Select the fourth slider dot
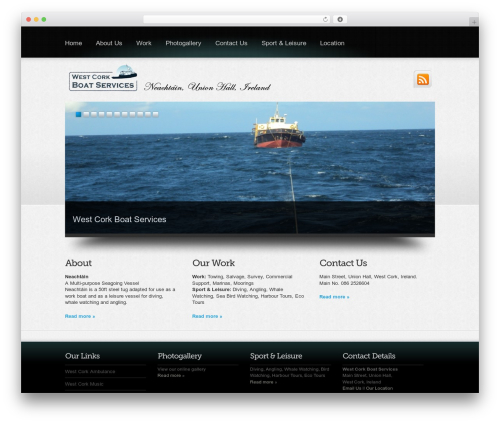Viewport: 500px width, 423px height. 102,114
